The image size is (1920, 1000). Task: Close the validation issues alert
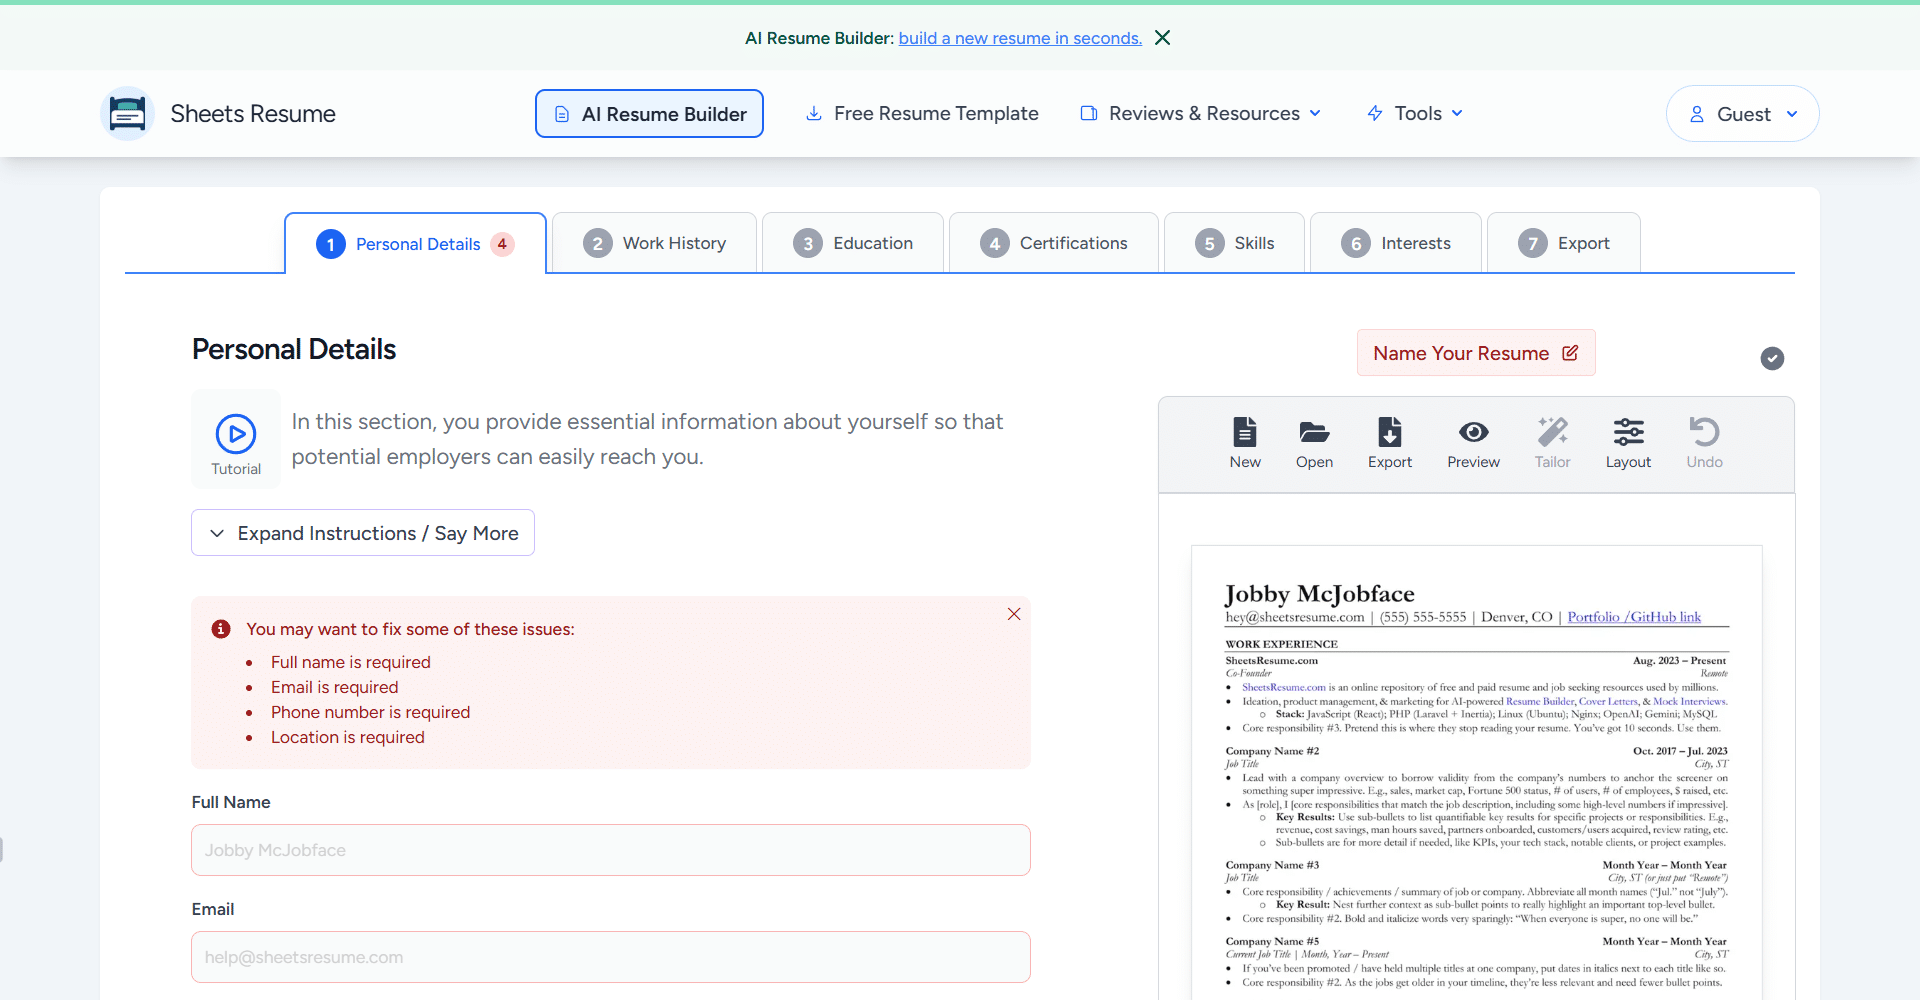1014,614
